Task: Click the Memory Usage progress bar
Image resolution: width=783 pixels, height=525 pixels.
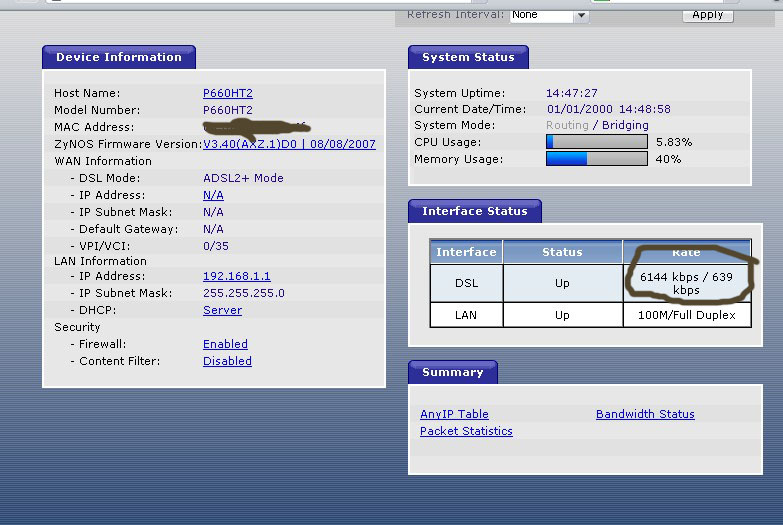Action: pos(596,159)
